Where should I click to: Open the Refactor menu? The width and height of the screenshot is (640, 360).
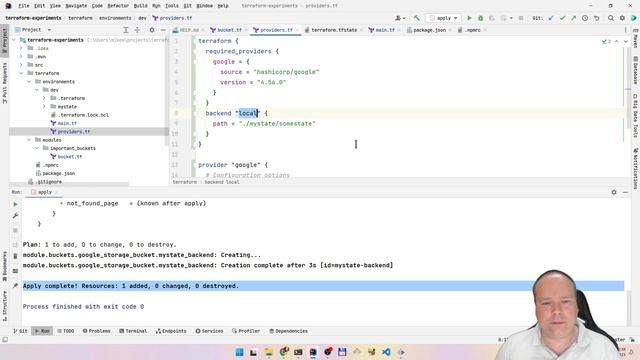pyautogui.click(x=118, y=6)
